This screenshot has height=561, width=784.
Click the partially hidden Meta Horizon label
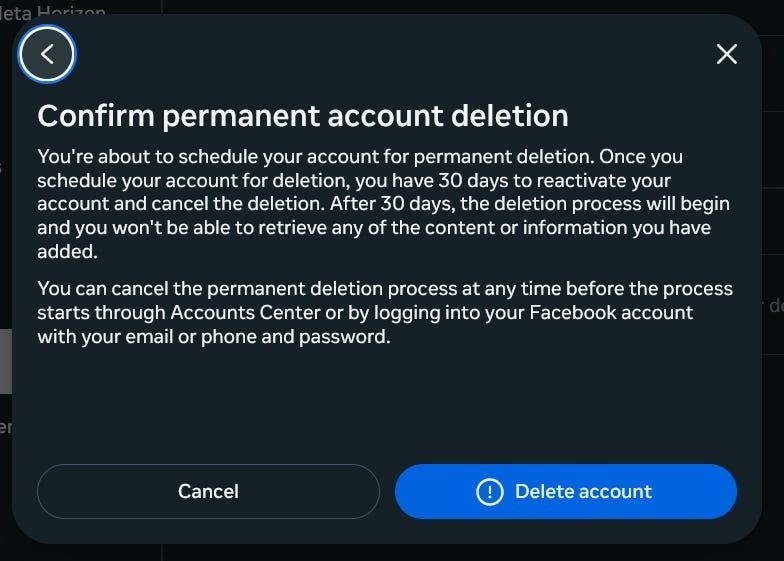point(55,10)
